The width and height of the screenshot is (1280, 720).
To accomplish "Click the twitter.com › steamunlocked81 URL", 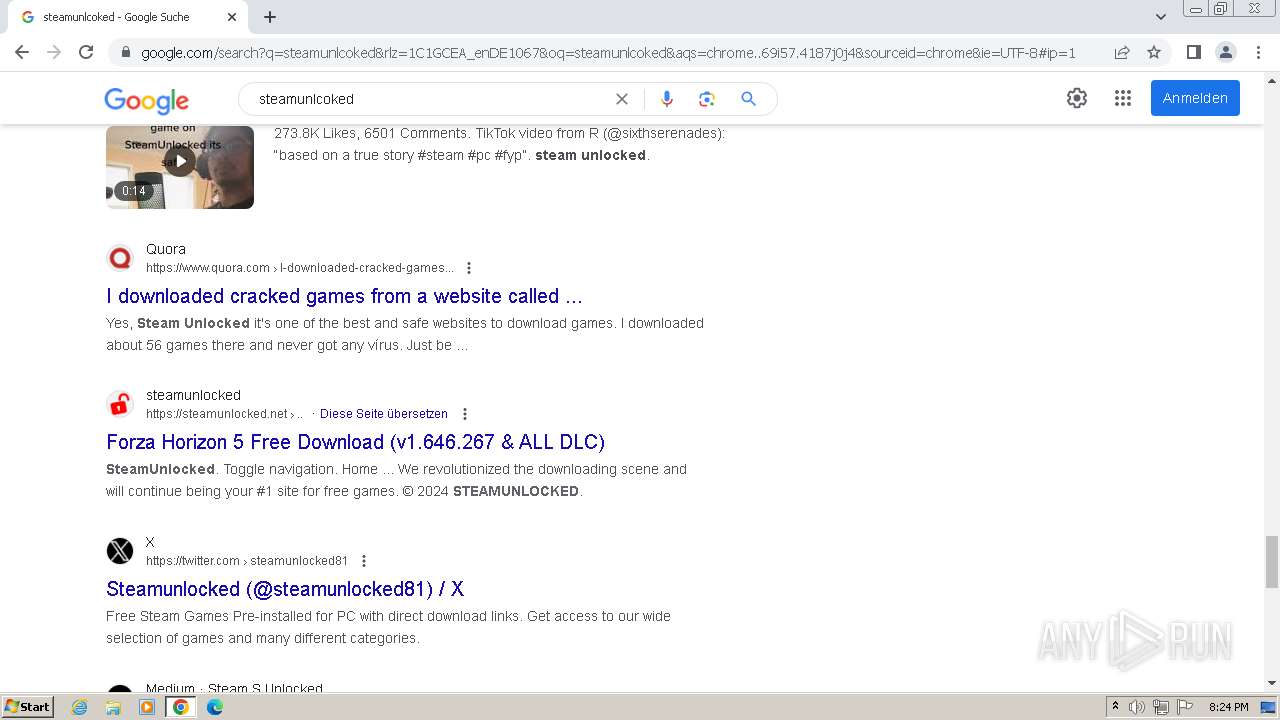I will pos(247,561).
